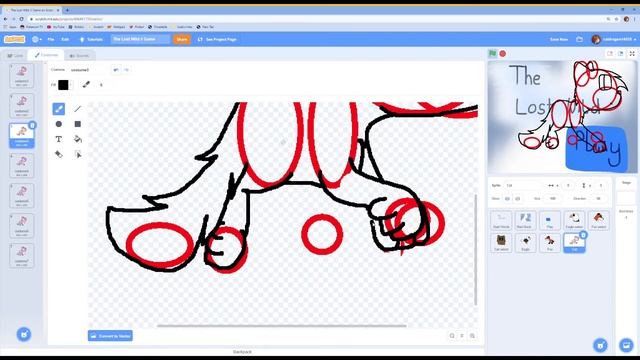Select the Cat select sprite

click(x=501, y=243)
